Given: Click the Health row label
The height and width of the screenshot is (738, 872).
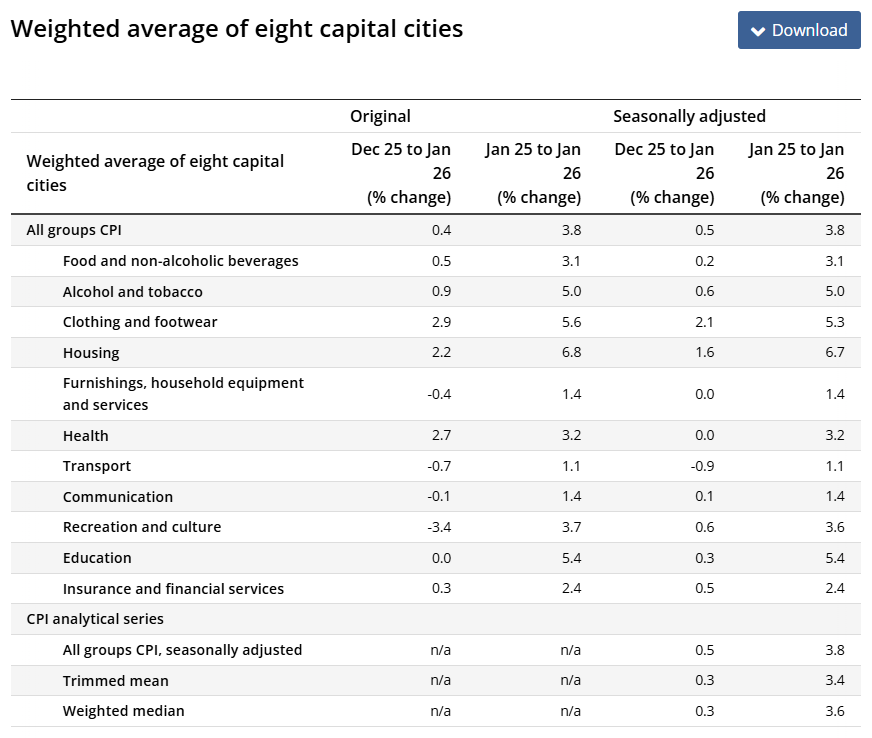Looking at the screenshot, I should [85, 436].
